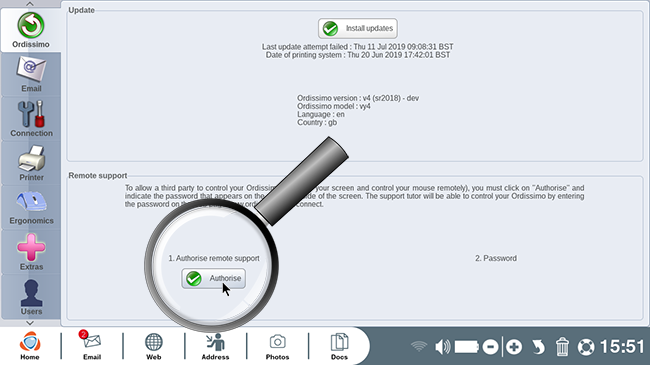Open the Email settings in the sidebar
The image size is (650, 365).
click(31, 74)
